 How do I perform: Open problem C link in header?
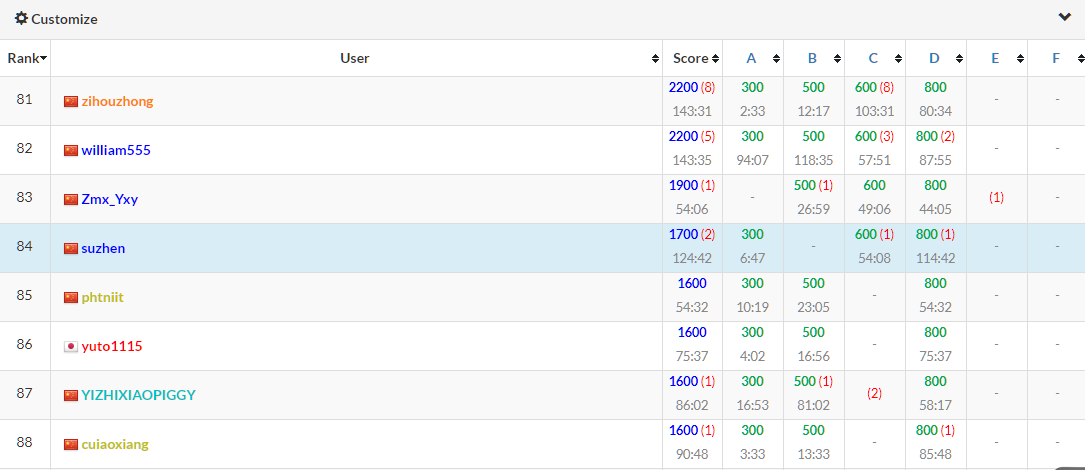coord(873,58)
